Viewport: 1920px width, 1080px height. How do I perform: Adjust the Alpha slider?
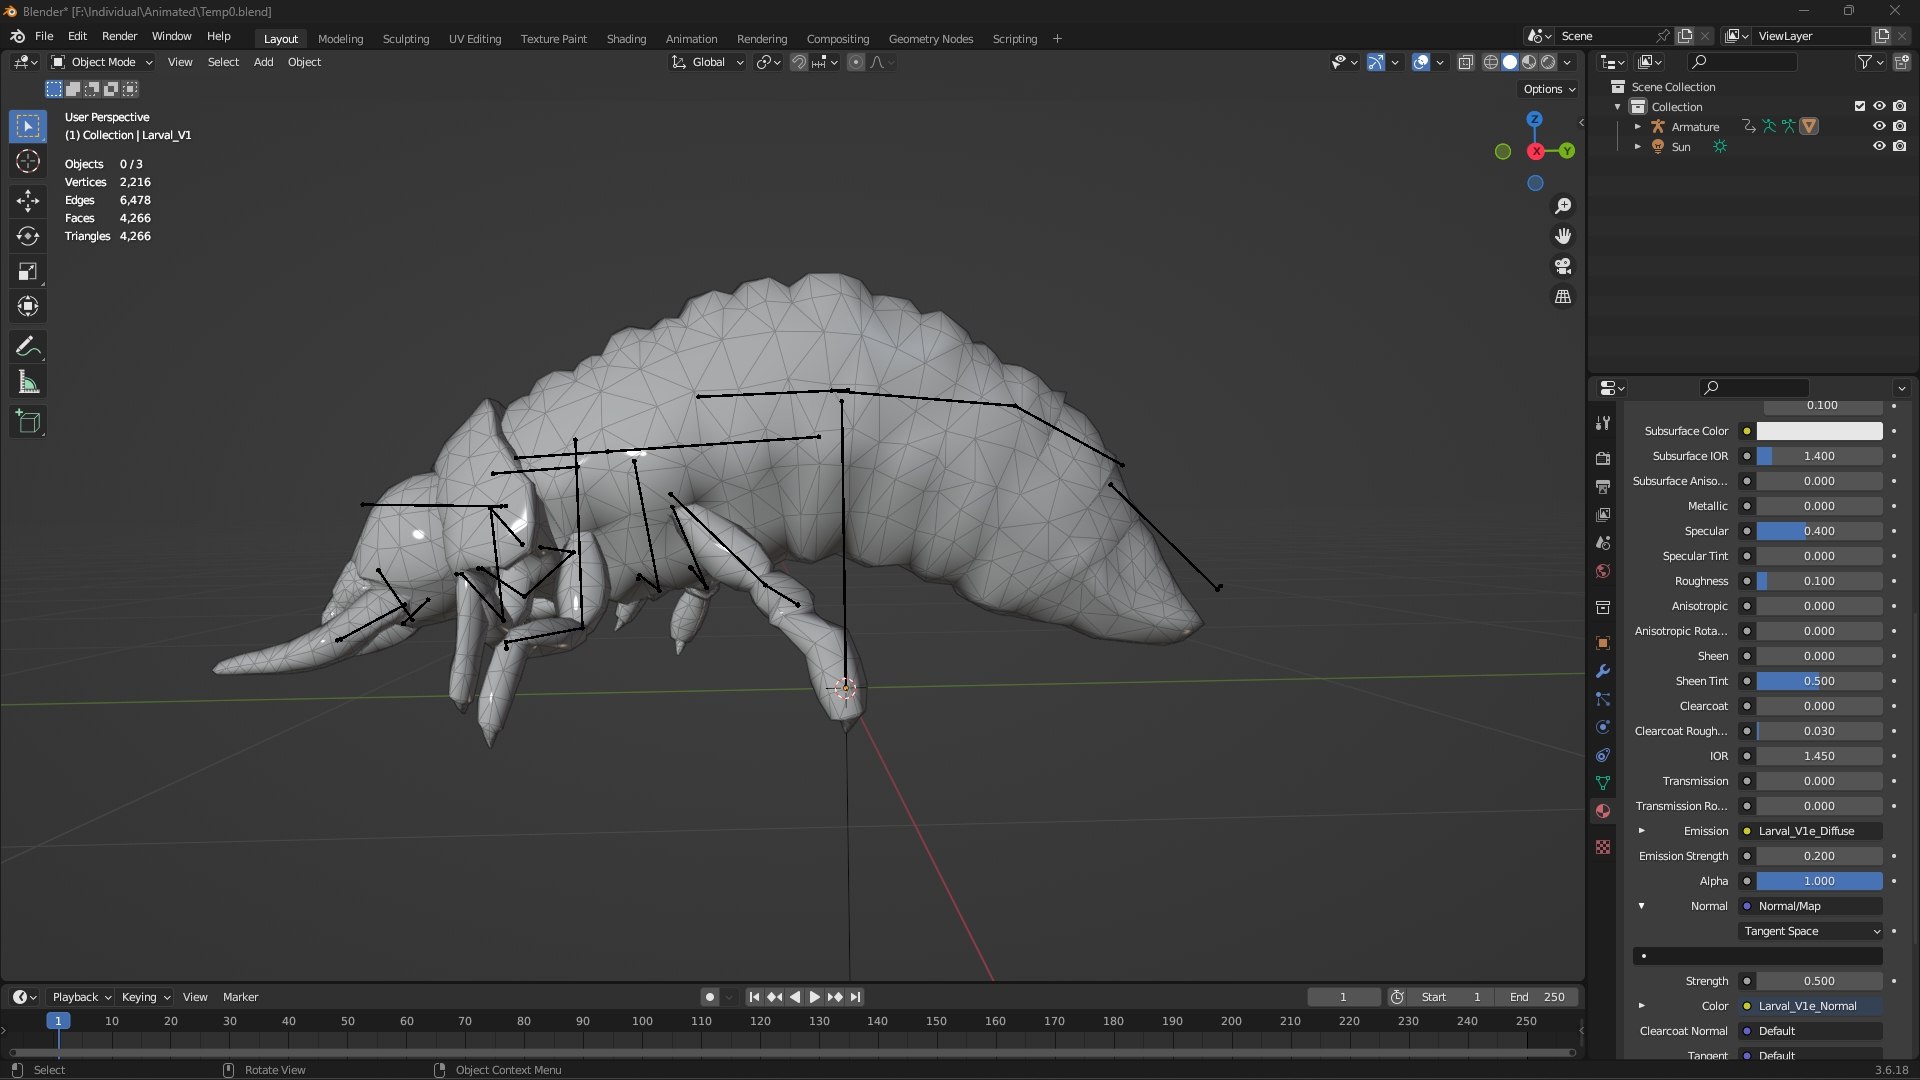[1819, 881]
